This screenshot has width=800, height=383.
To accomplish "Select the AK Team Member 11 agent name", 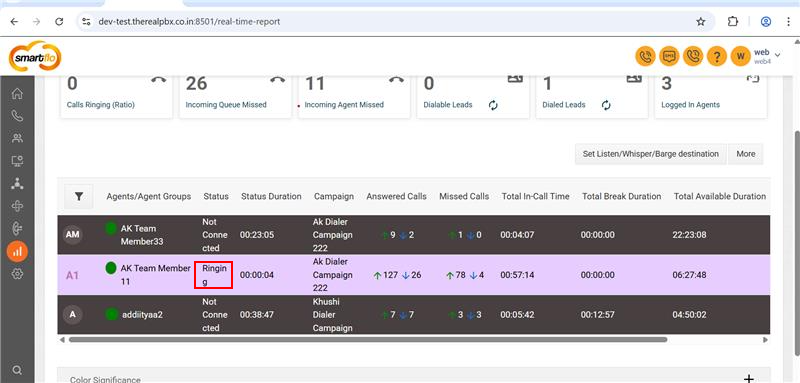I will [x=155, y=275].
